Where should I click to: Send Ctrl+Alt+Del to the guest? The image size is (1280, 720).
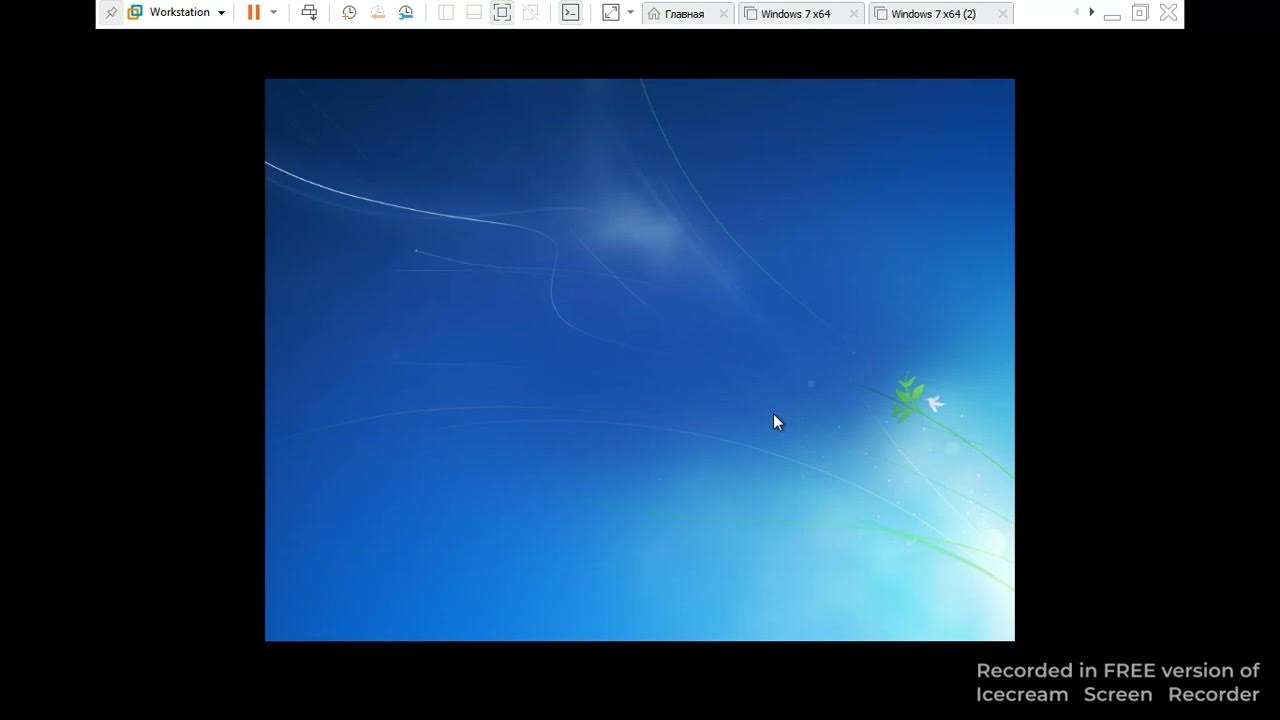tap(310, 13)
